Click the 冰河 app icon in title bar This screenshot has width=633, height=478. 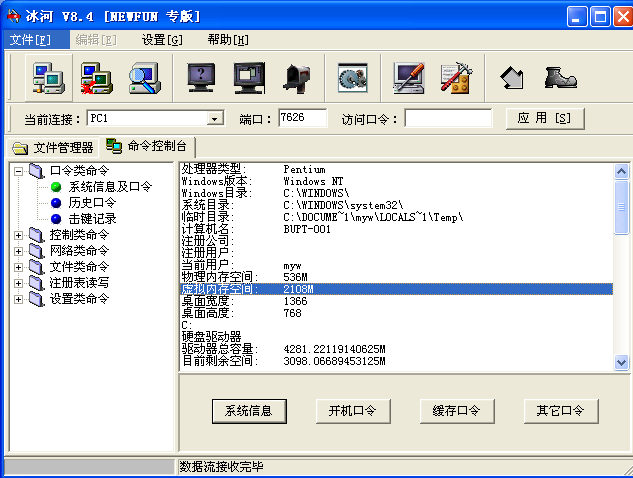[x=14, y=16]
